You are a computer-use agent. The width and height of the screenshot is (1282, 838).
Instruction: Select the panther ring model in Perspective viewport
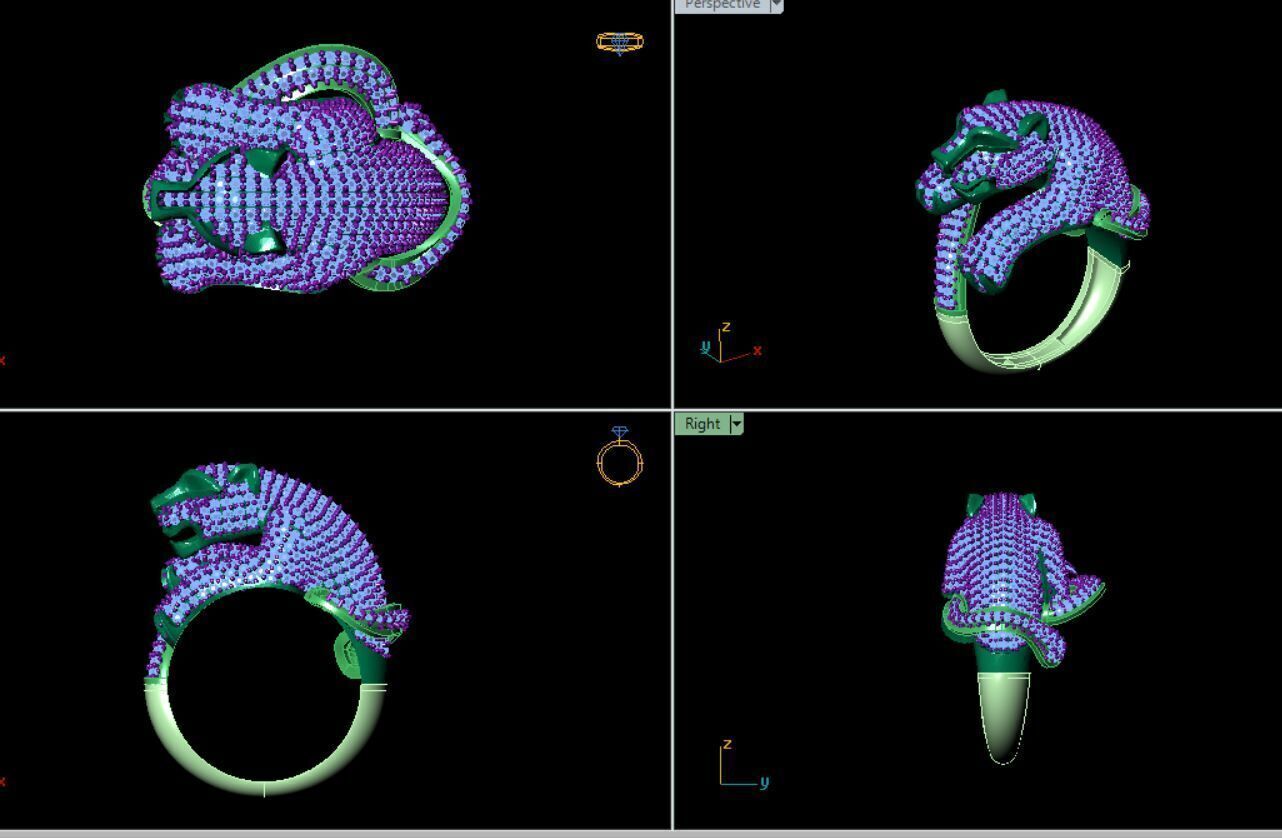click(1032, 232)
